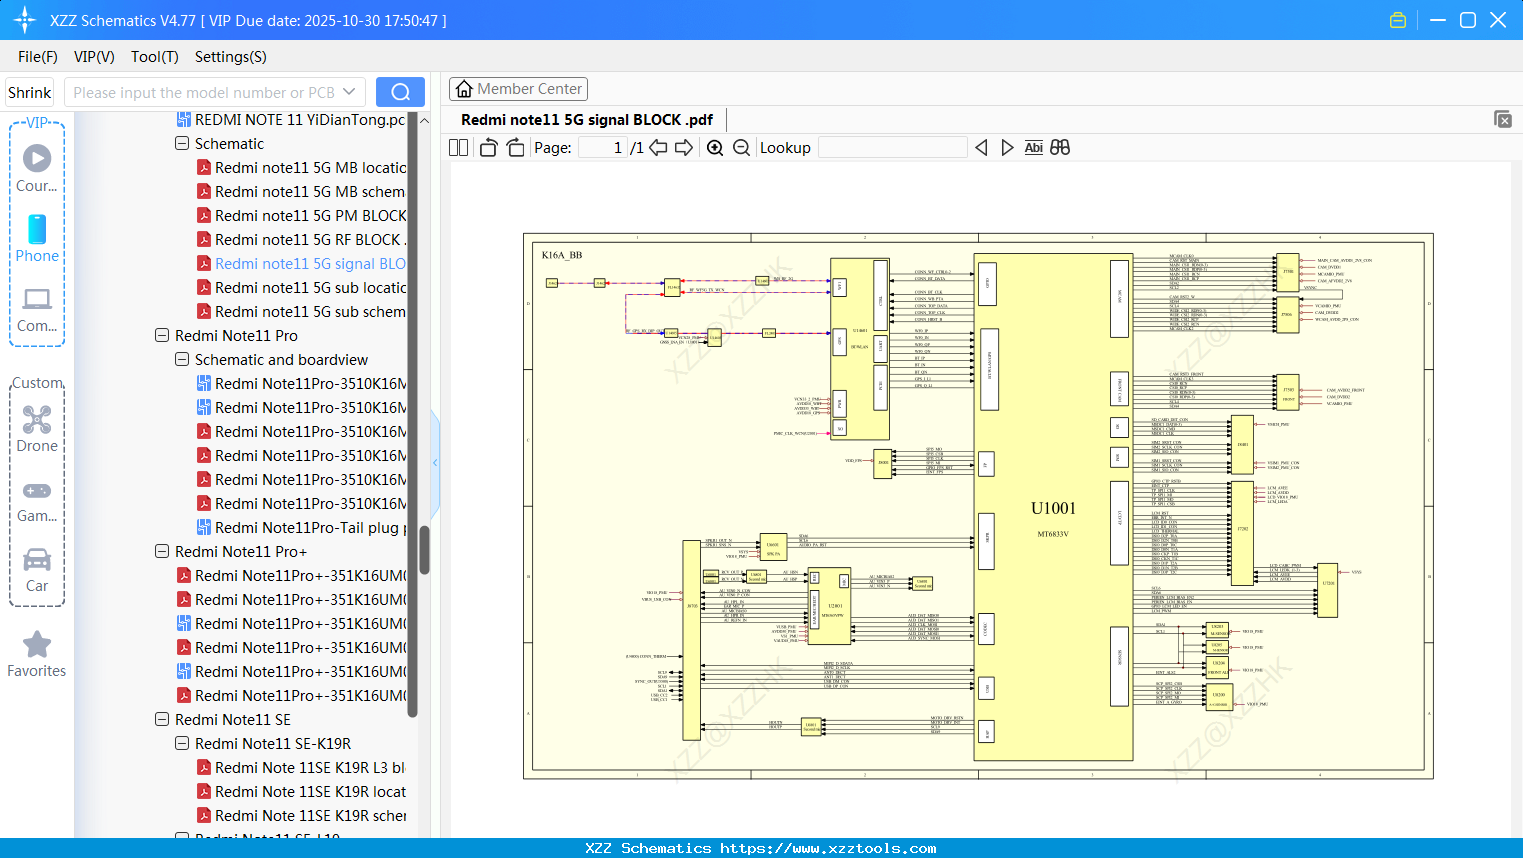Click the Lookup text field
The height and width of the screenshot is (858, 1523).
[892, 148]
